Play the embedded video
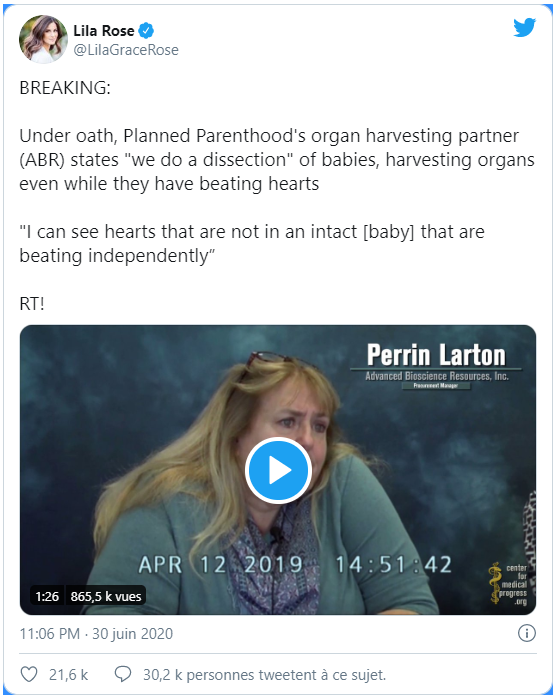Image resolution: width=558 pixels, height=698 pixels. point(278,470)
